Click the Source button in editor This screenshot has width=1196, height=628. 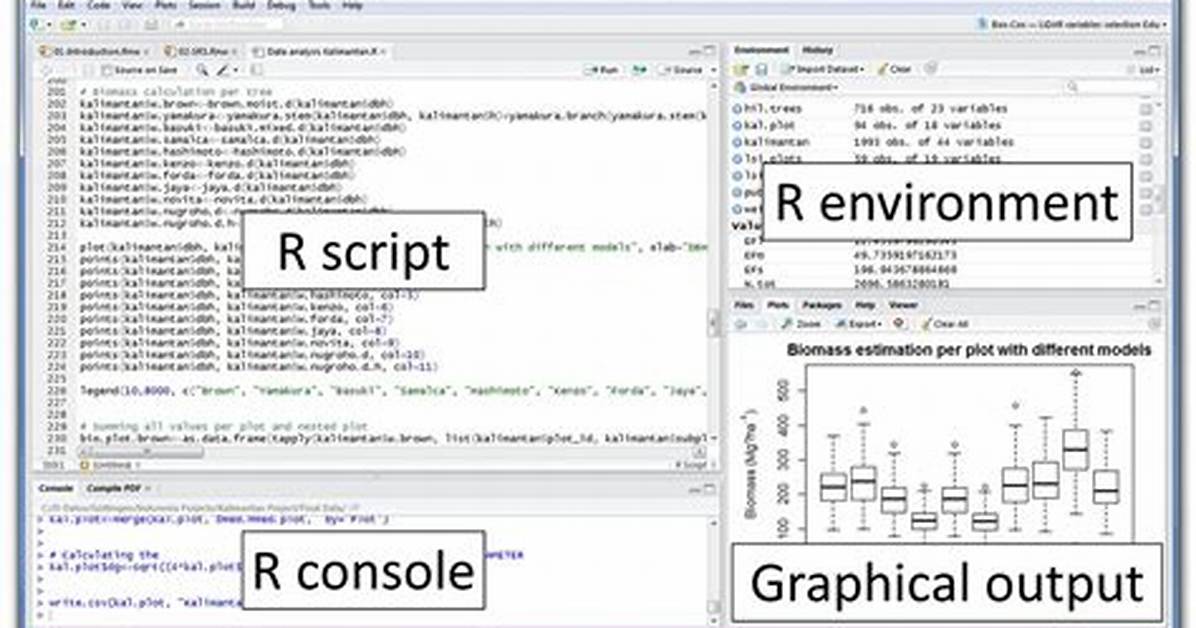pyautogui.click(x=680, y=70)
